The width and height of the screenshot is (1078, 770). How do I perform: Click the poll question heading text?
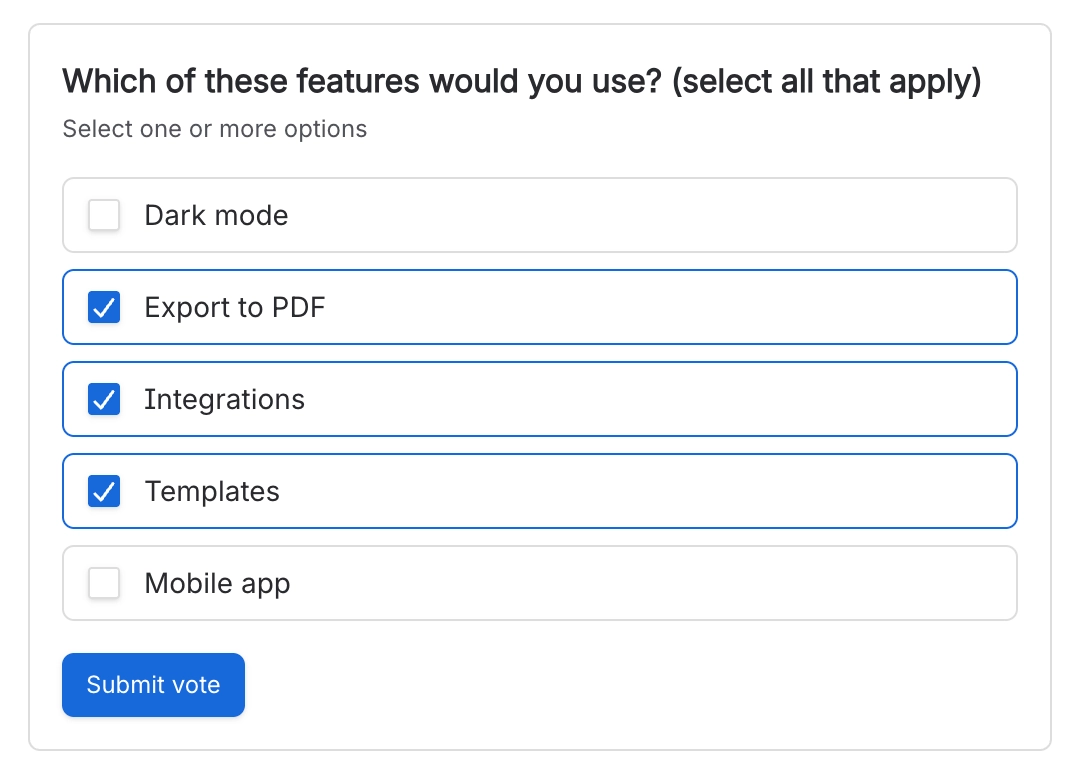coord(522,82)
